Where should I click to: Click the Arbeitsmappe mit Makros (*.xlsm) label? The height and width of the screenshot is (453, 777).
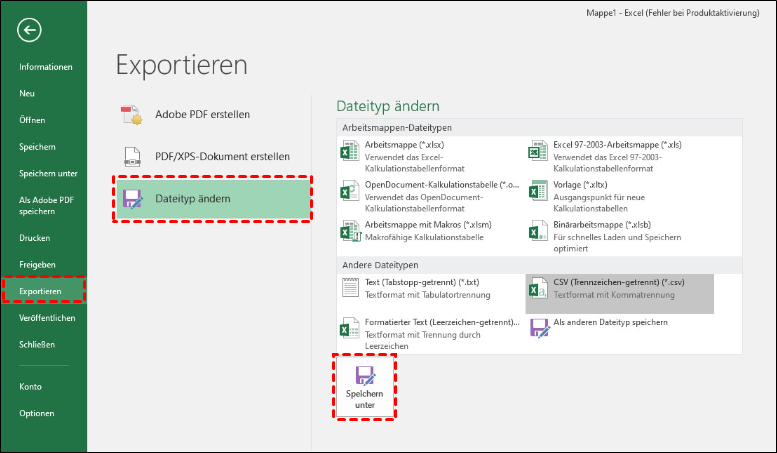(x=428, y=225)
